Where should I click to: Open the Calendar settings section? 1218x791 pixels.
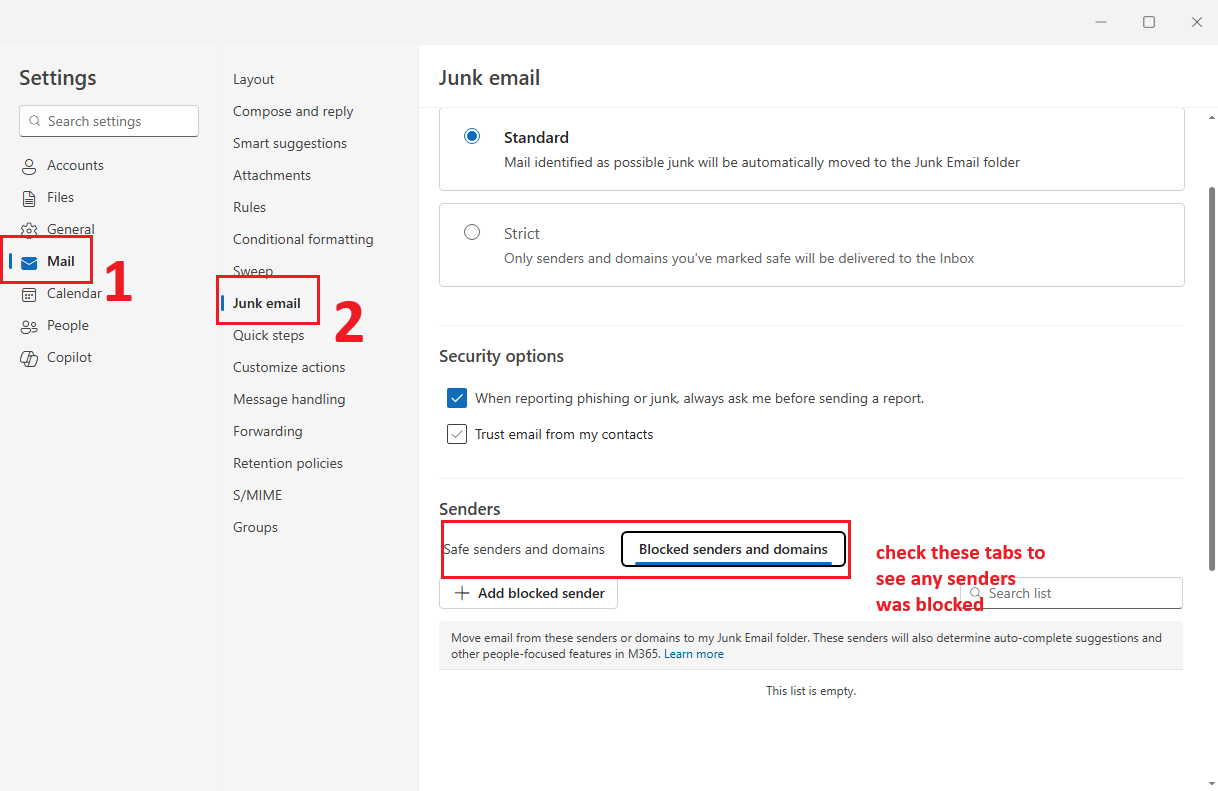tap(72, 293)
